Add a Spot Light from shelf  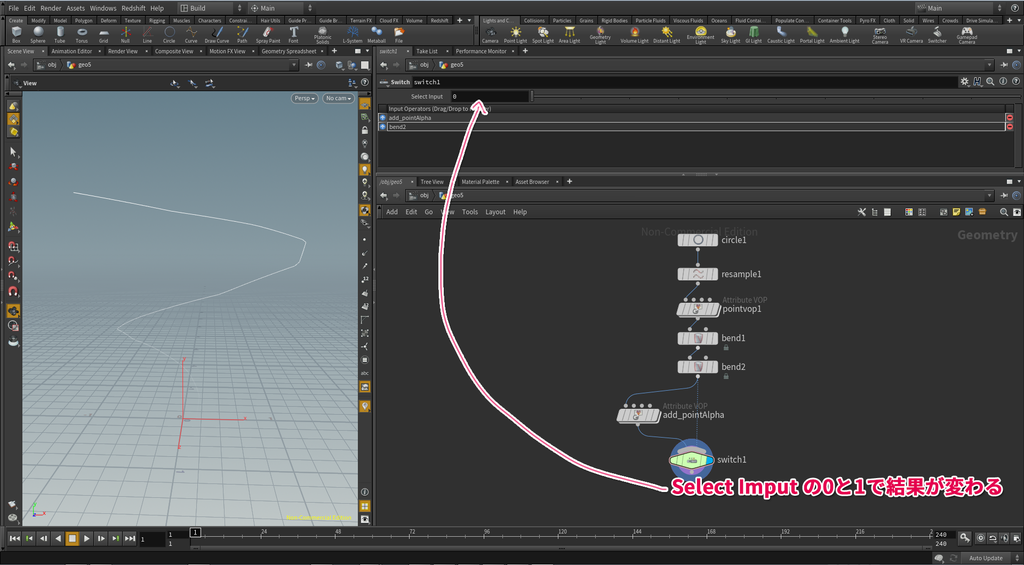pos(543,35)
